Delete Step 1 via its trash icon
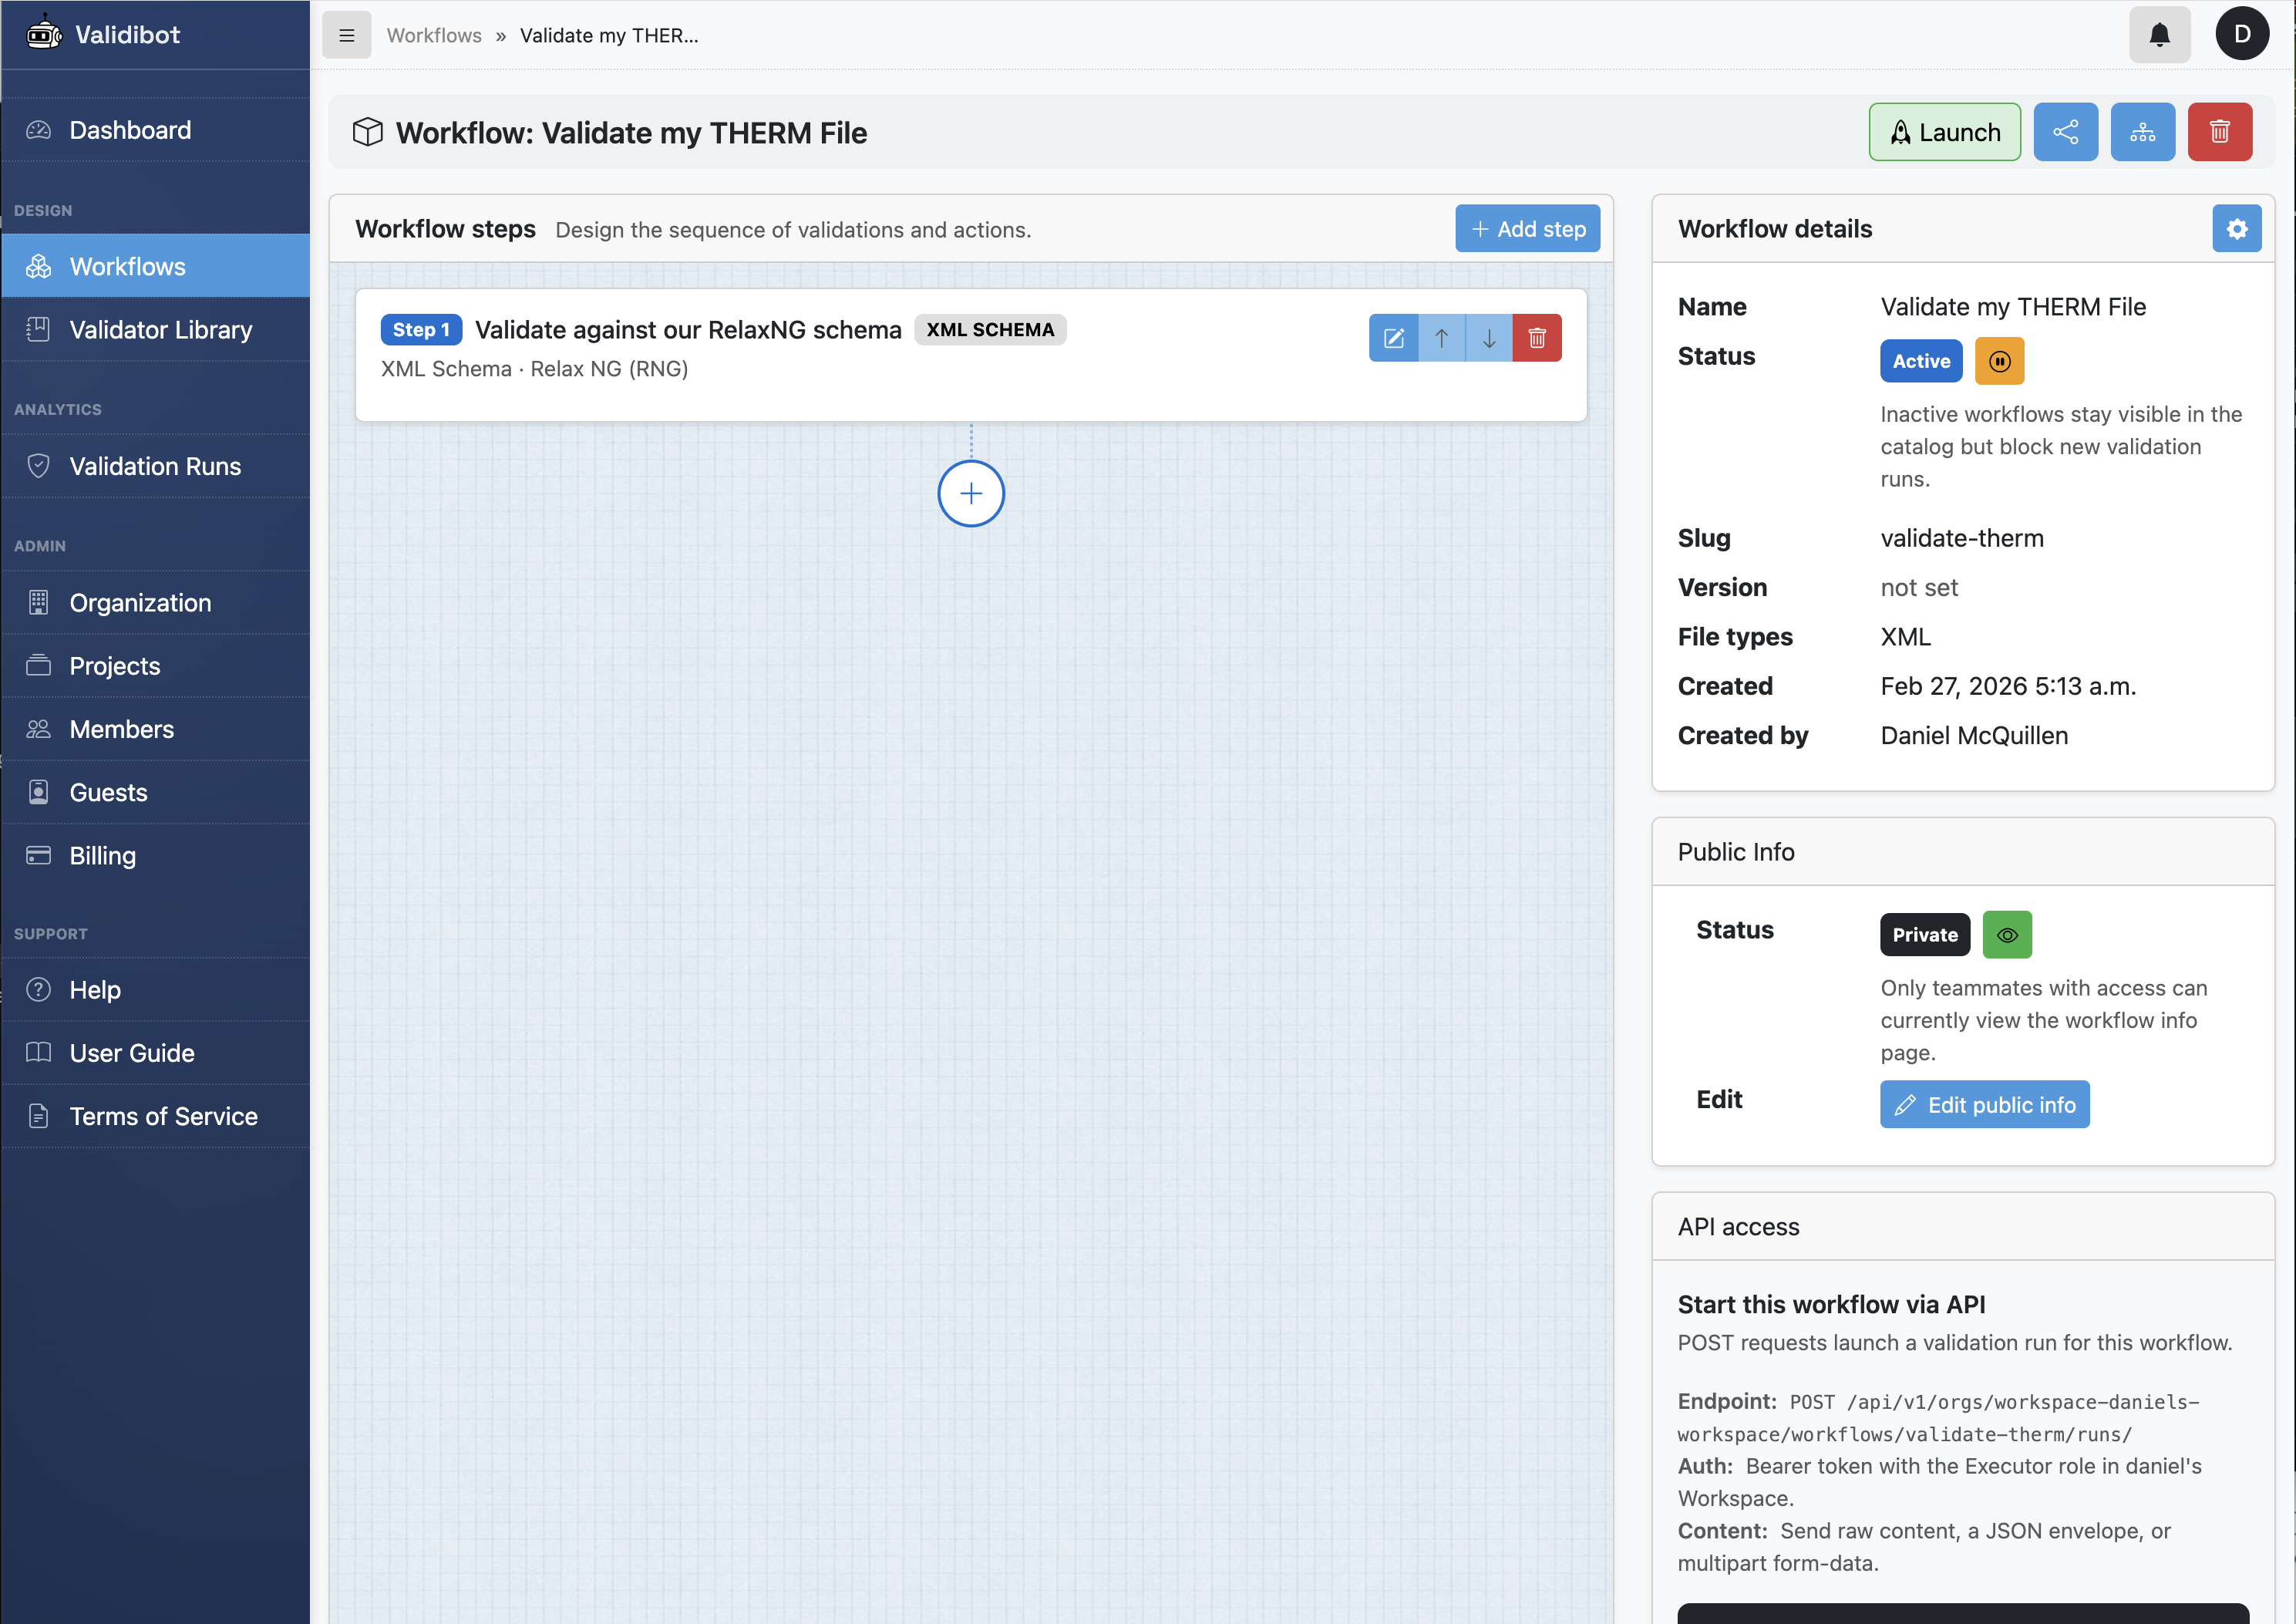This screenshot has width=2296, height=1624. (1537, 337)
